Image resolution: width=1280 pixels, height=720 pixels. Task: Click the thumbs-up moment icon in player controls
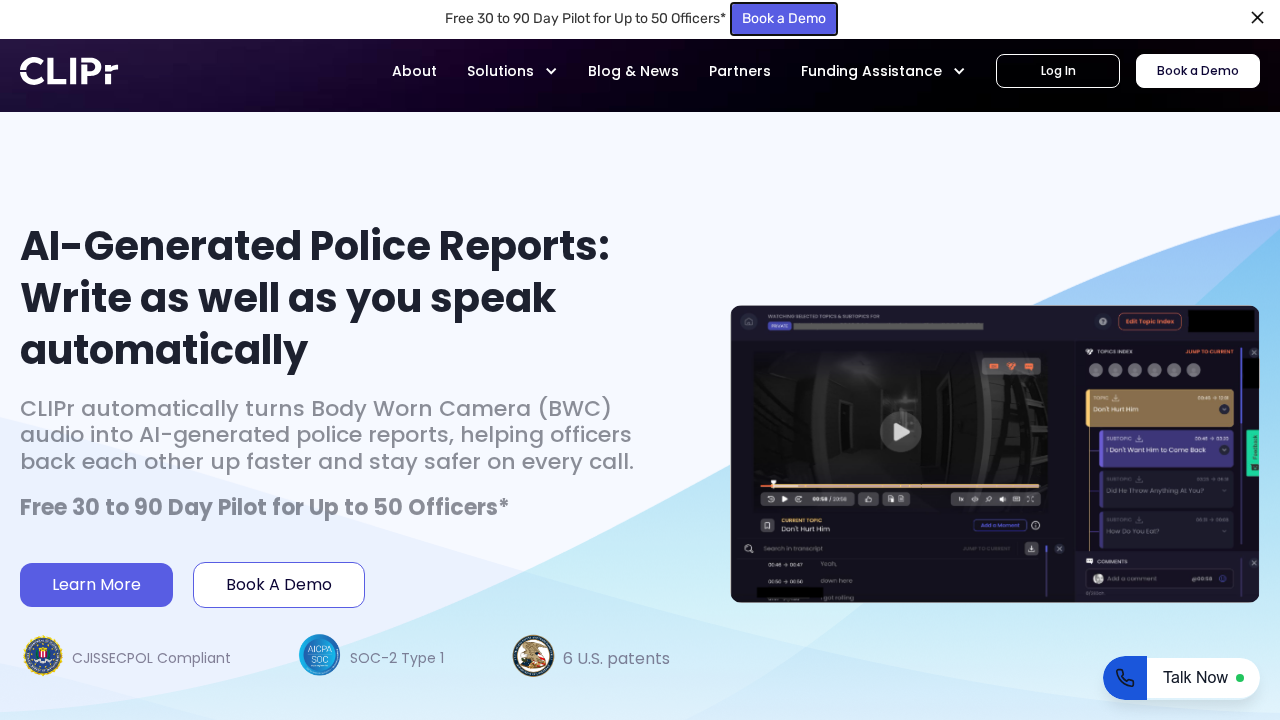pyautogui.click(x=869, y=499)
